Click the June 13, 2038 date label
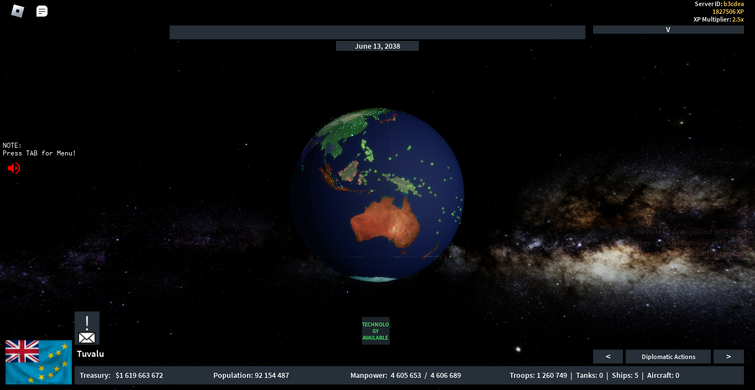Screen dimensions: 755x390 [x=378, y=46]
